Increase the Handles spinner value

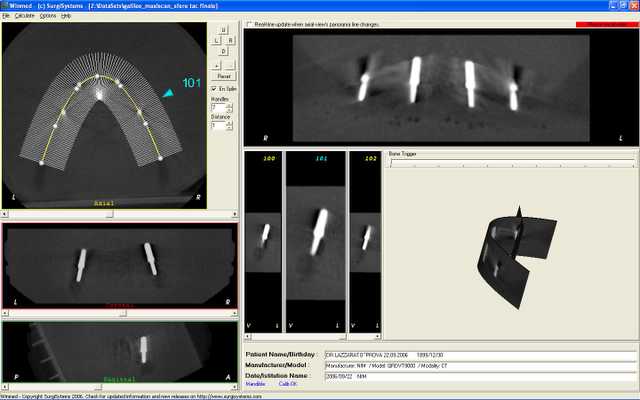pyautogui.click(x=229, y=106)
